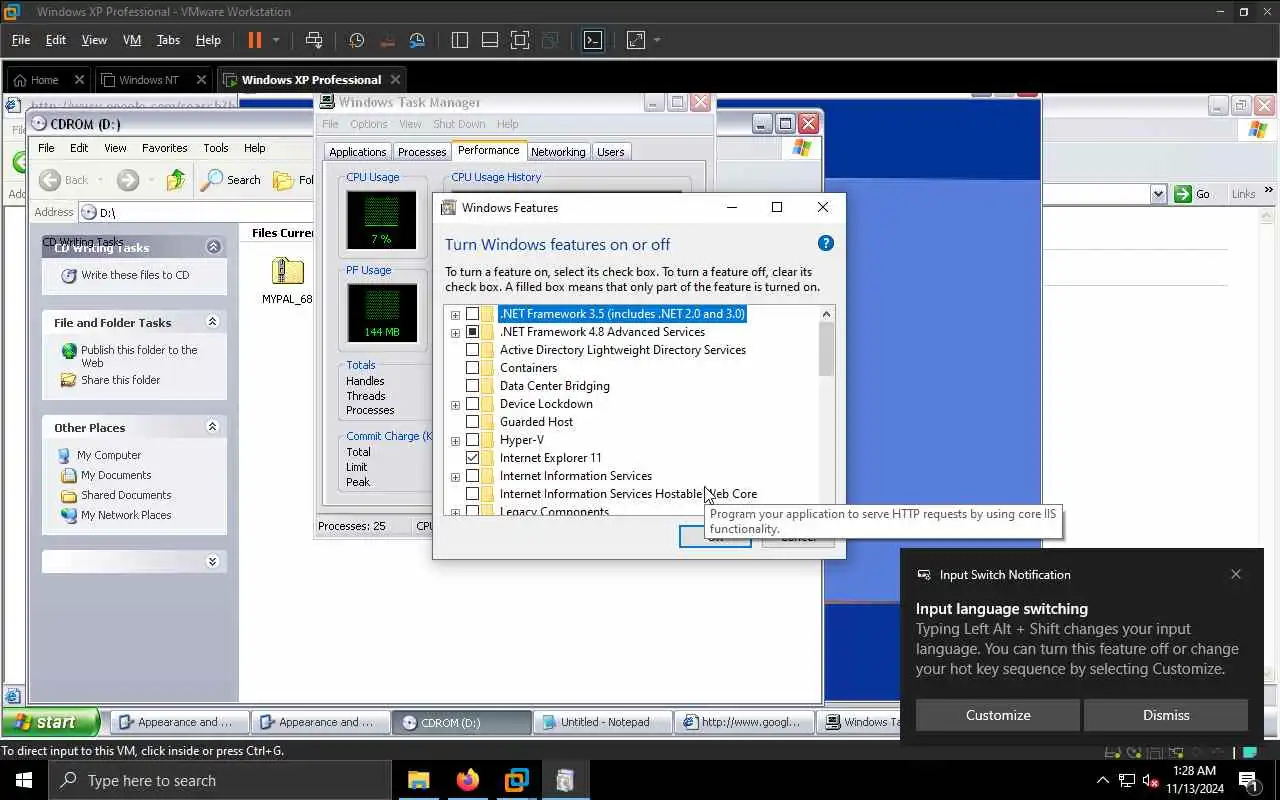Click Write these files to CD link

pos(135,275)
